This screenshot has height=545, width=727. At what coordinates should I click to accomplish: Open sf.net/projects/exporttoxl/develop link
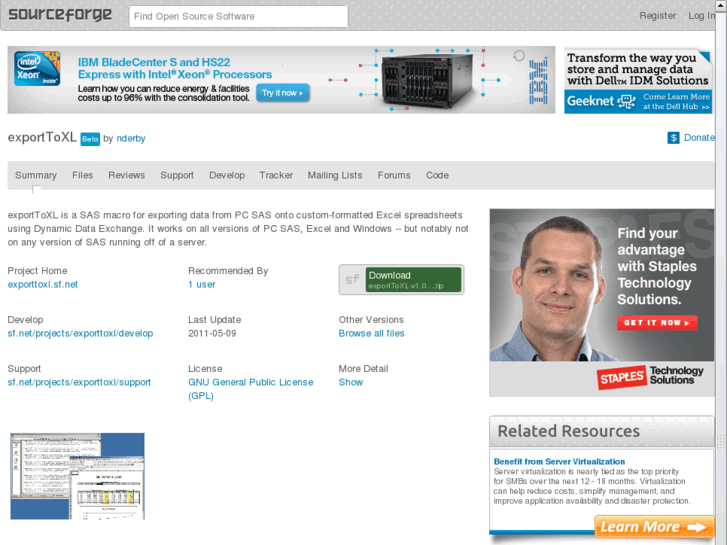pos(80,333)
